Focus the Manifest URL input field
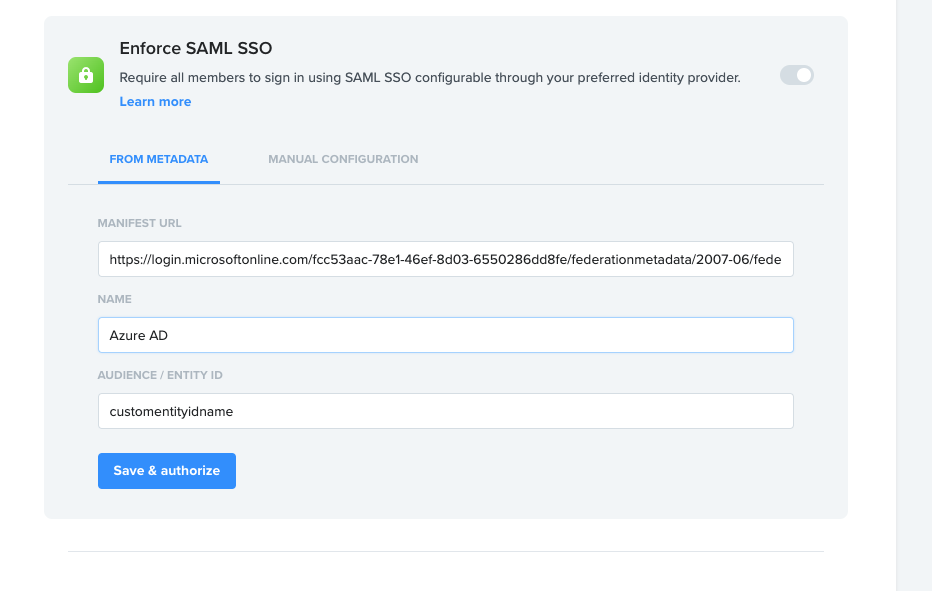This screenshot has width=932, height=591. click(x=445, y=259)
